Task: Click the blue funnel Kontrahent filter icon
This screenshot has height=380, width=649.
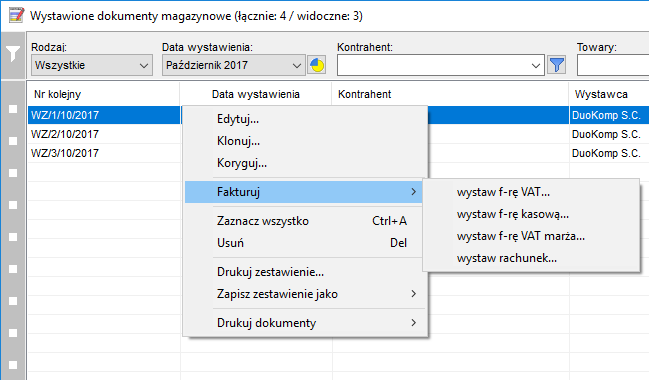Action: point(557,65)
